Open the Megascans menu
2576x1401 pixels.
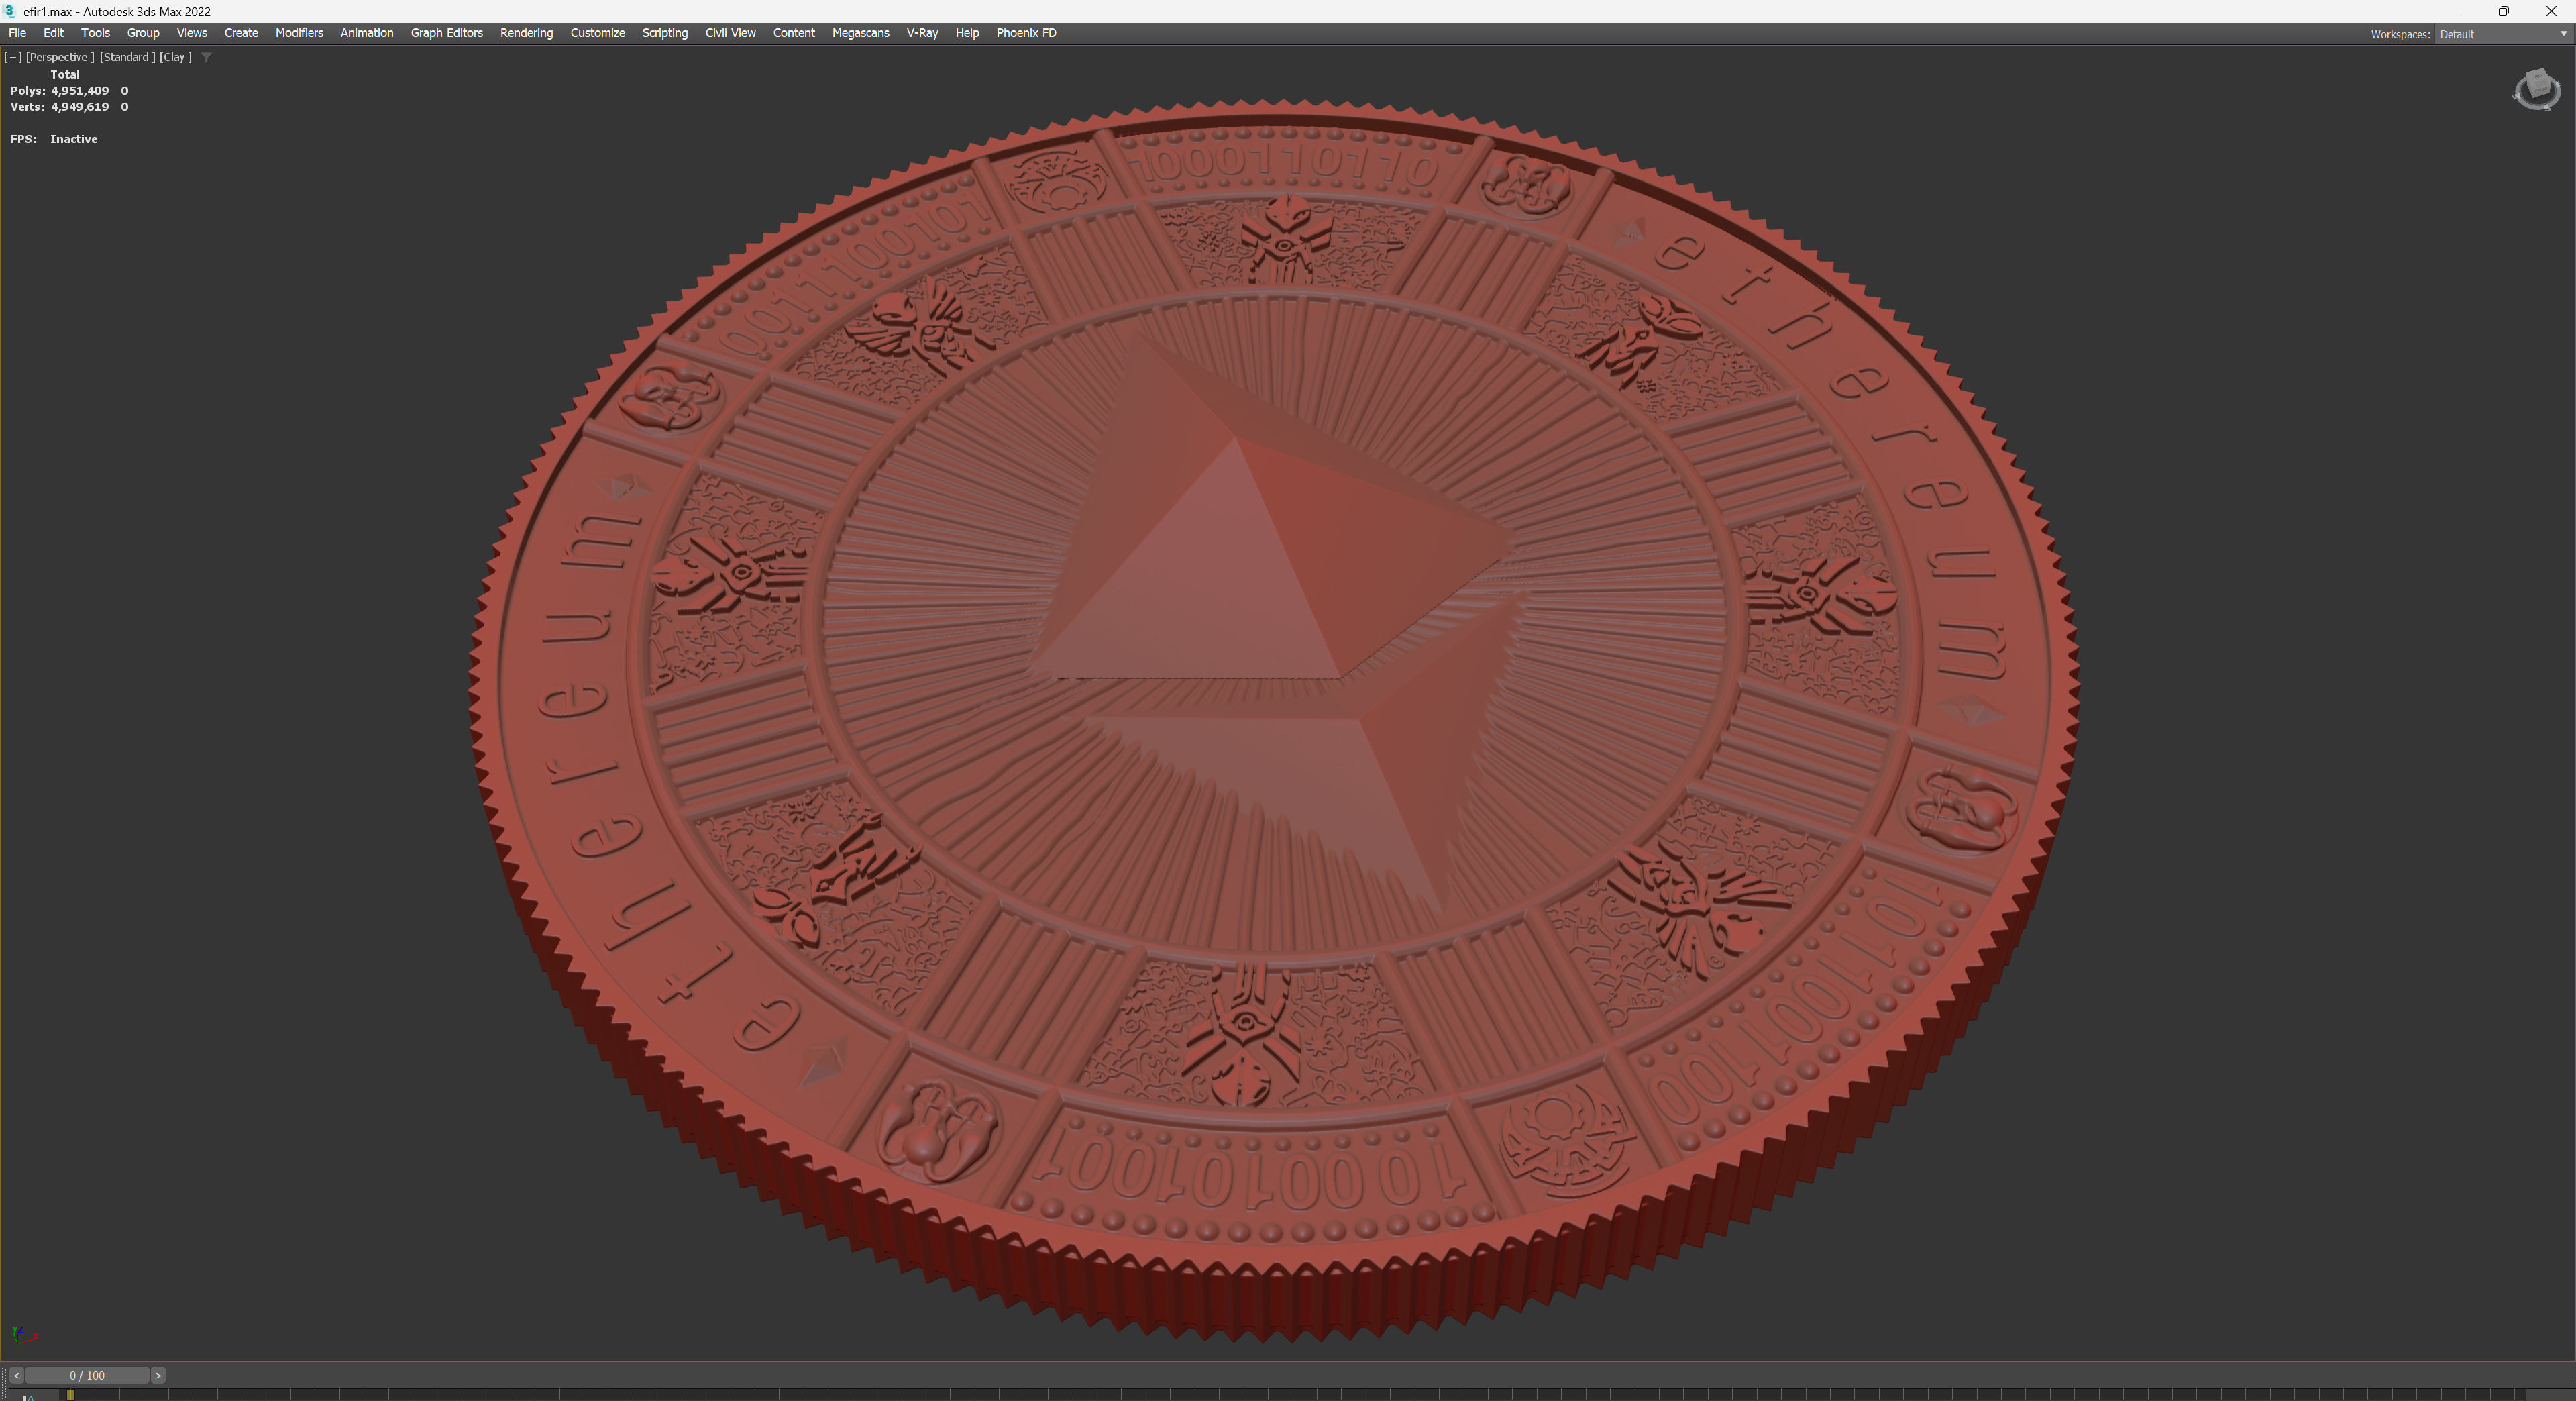pos(860,33)
